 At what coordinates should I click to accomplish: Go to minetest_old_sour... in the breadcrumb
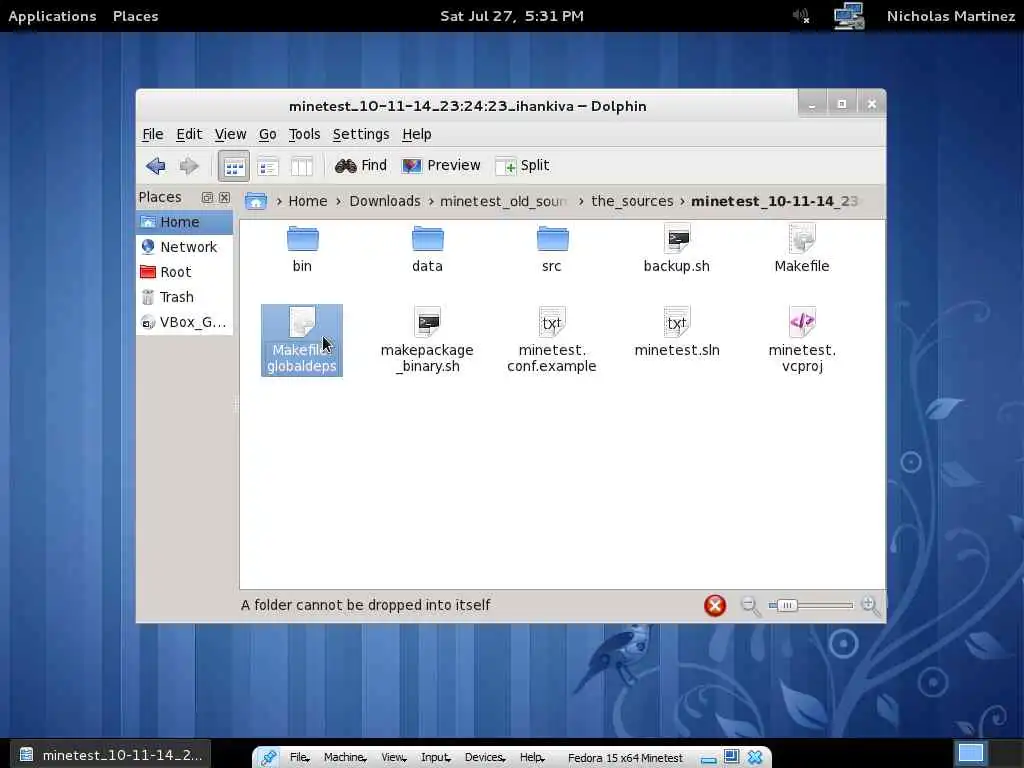tap(504, 201)
